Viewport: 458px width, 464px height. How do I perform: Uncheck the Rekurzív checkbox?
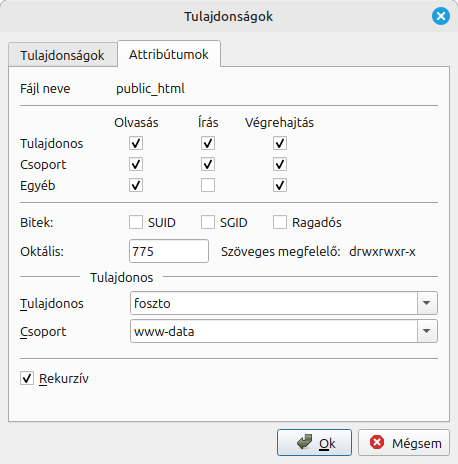[x=27, y=378]
